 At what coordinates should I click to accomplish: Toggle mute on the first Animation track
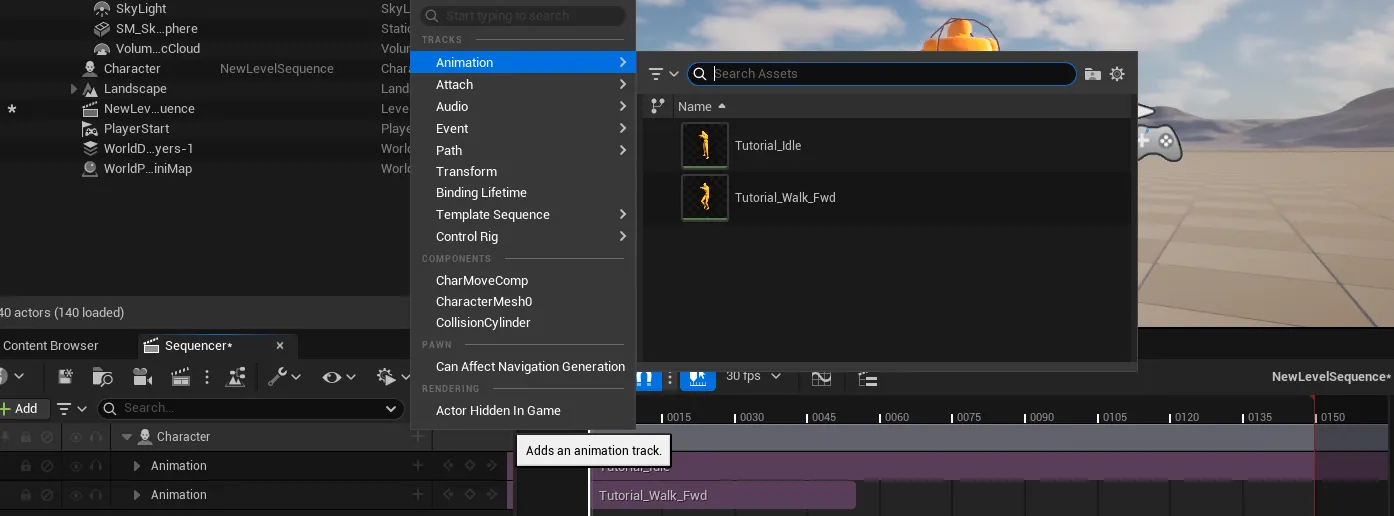point(46,466)
